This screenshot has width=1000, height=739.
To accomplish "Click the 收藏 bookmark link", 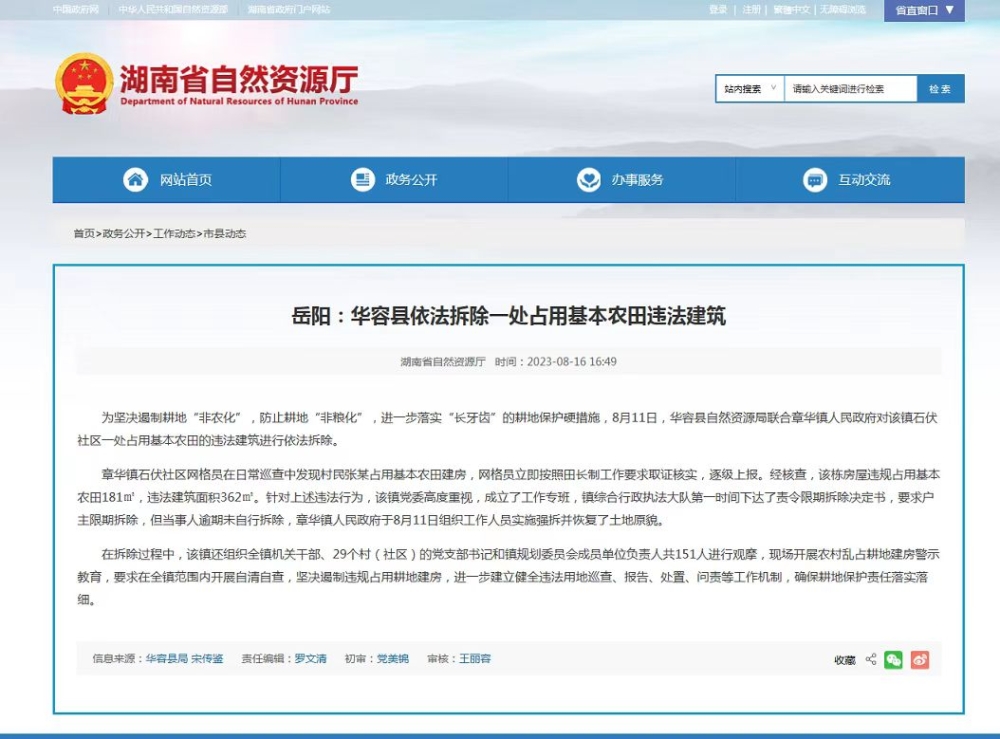I will [845, 660].
